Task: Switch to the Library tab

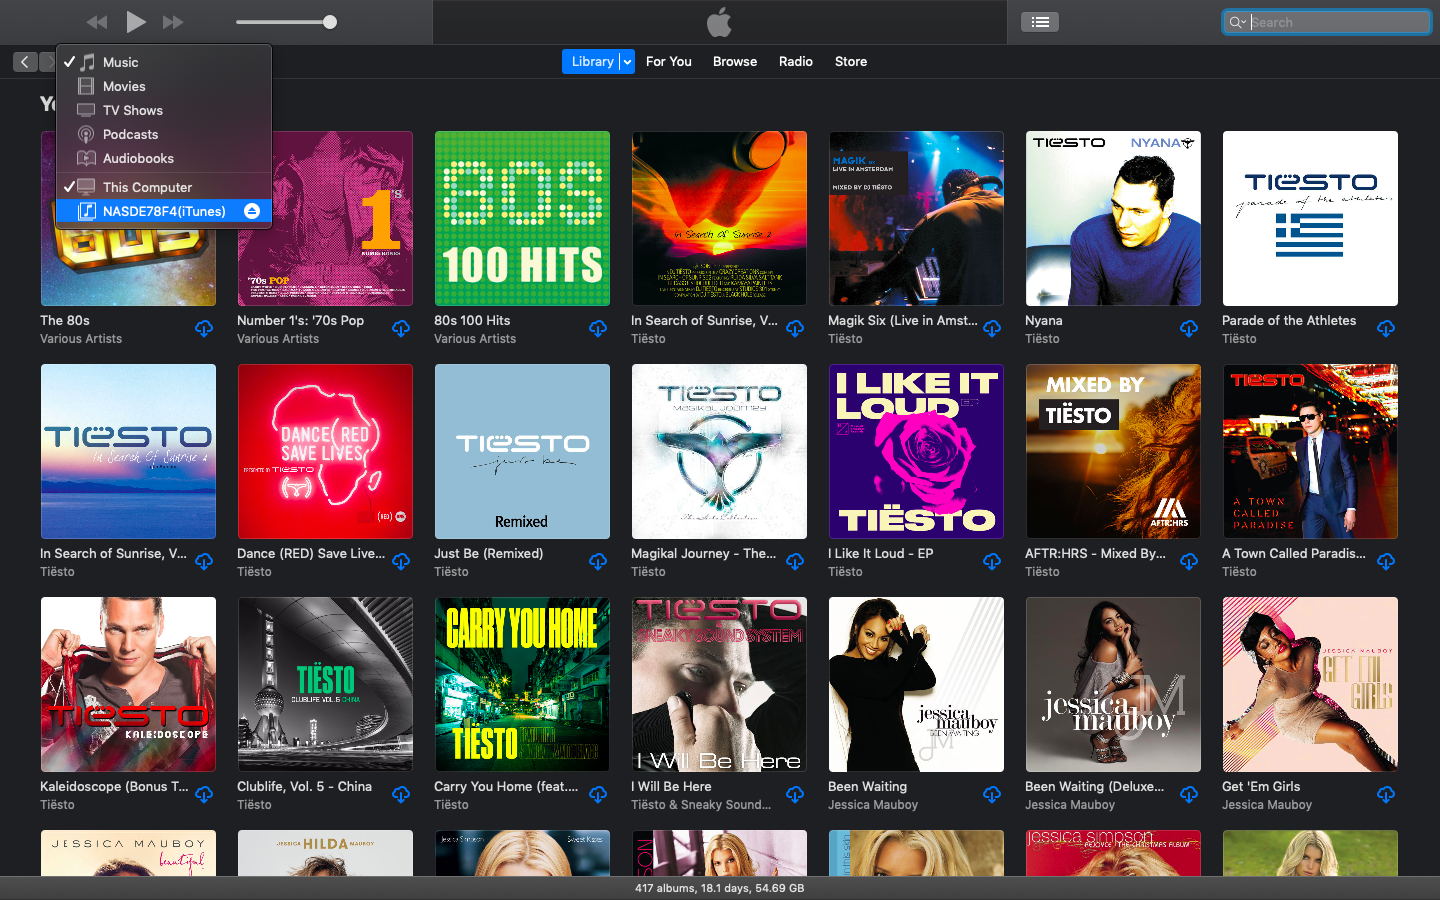Action: coord(592,62)
